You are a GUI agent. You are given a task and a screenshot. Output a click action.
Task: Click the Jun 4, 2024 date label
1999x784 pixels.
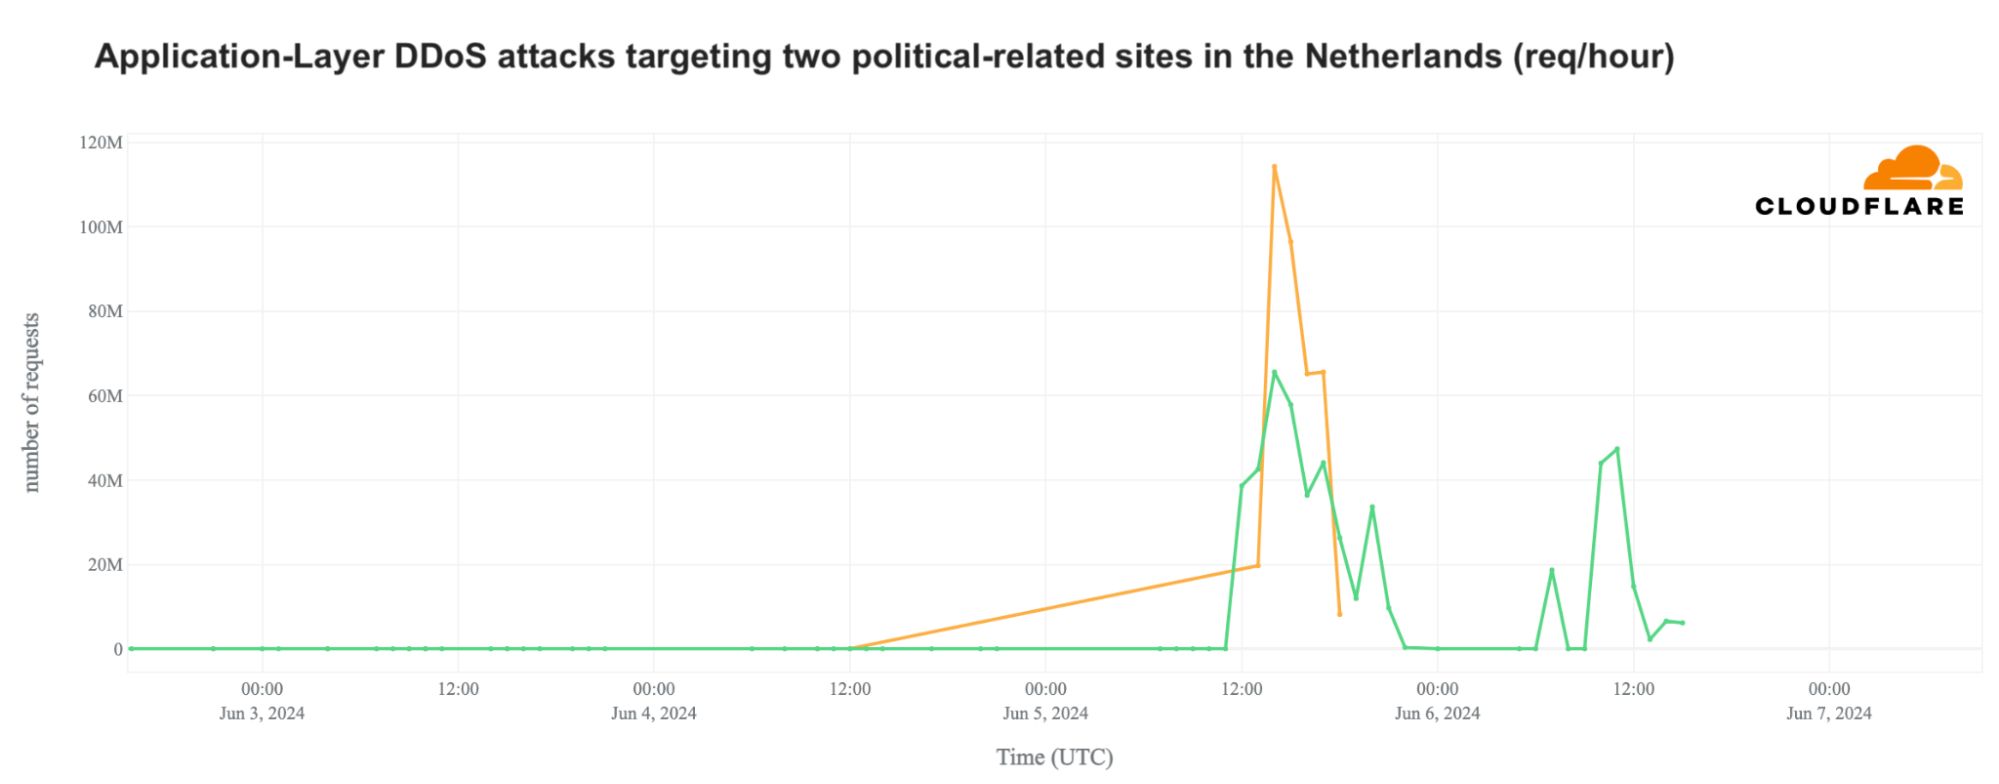654,713
